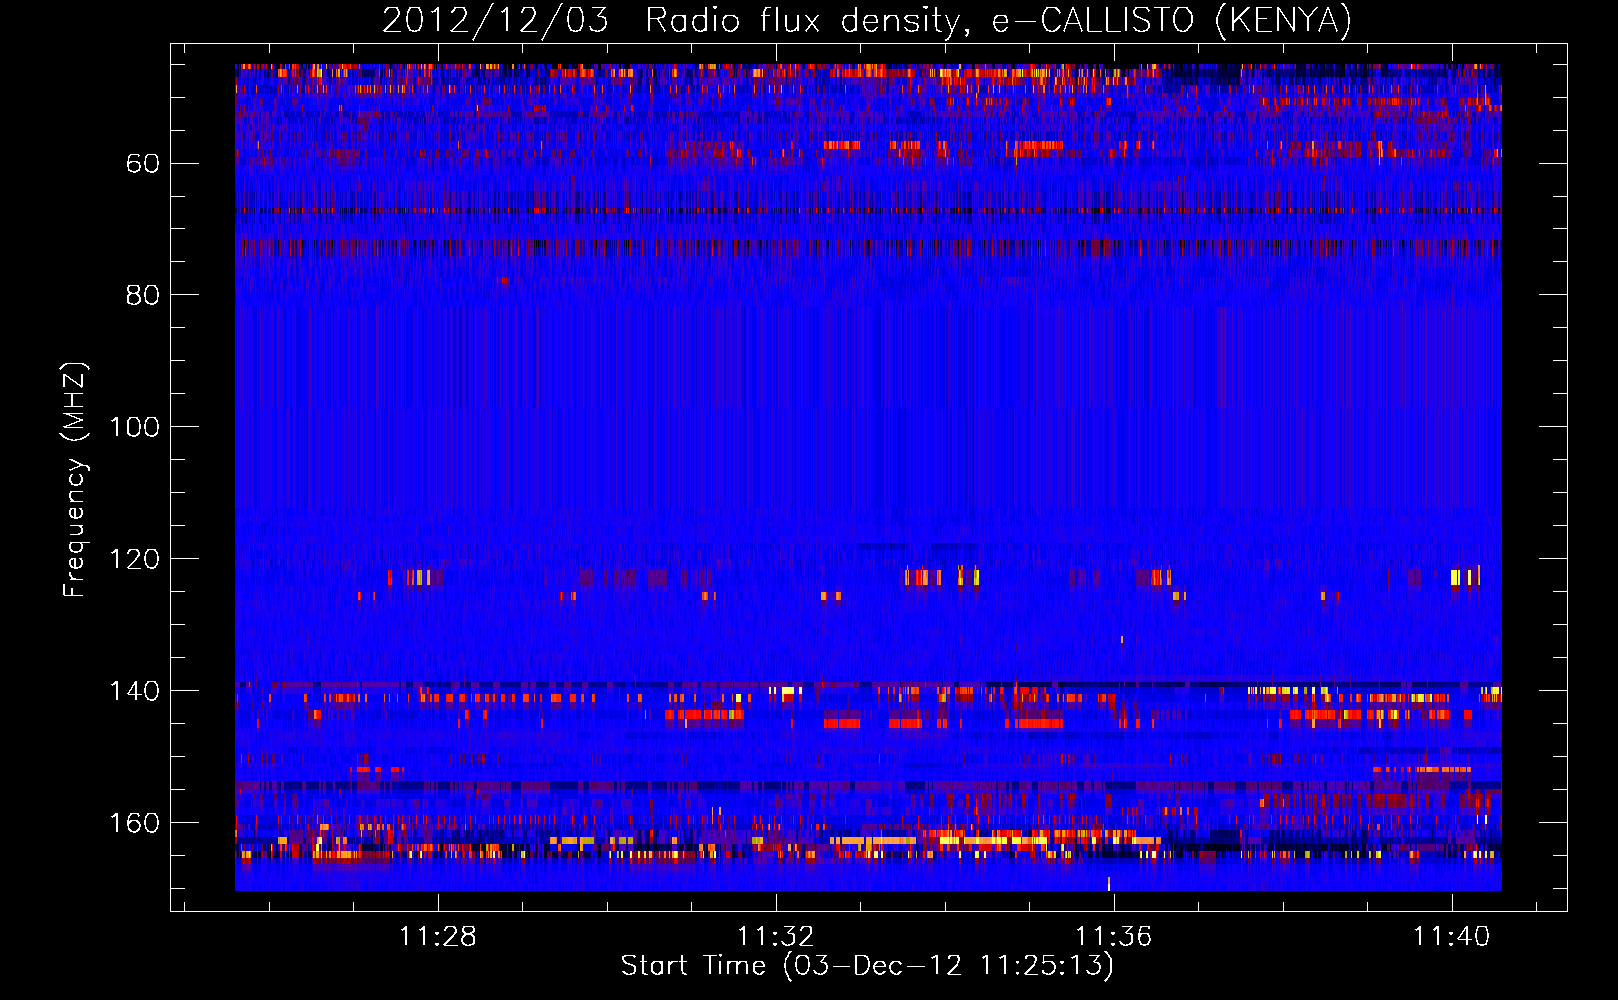
Task: Click the plot title mentioning e-CALLISTO (KENYA)
Action: click(x=867, y=20)
